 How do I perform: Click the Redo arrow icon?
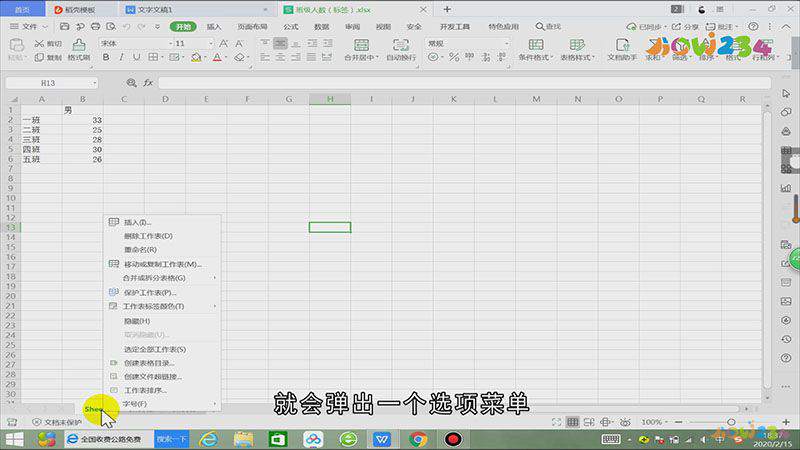(142, 27)
